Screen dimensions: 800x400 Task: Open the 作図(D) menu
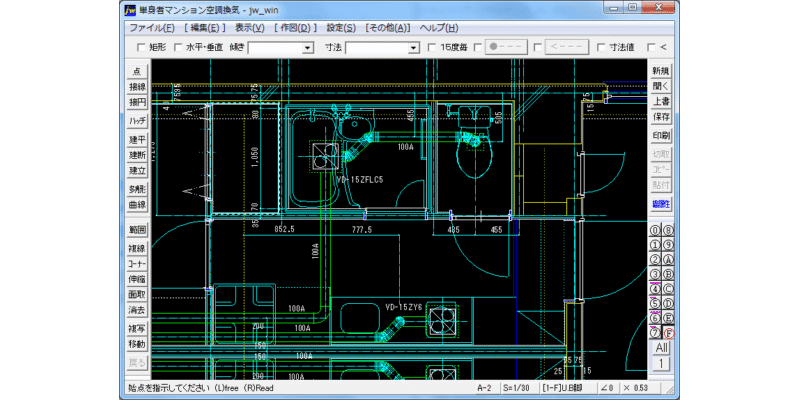click(295, 28)
